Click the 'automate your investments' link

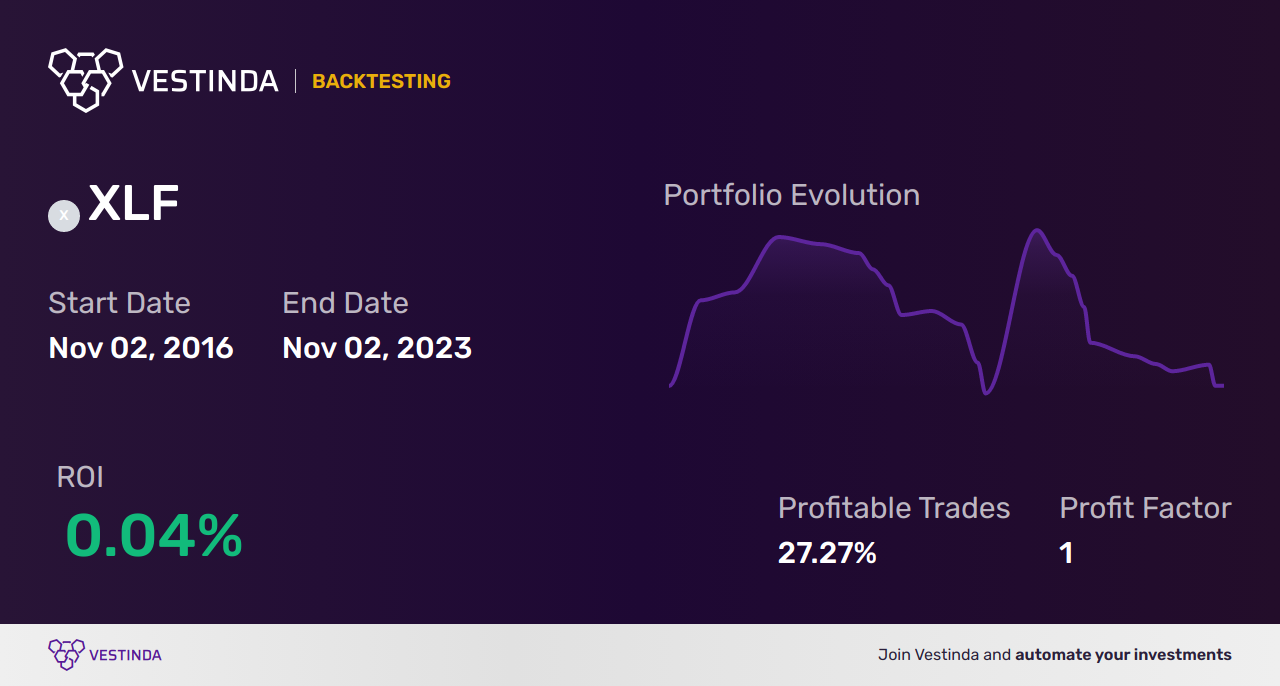pyautogui.click(x=1123, y=655)
